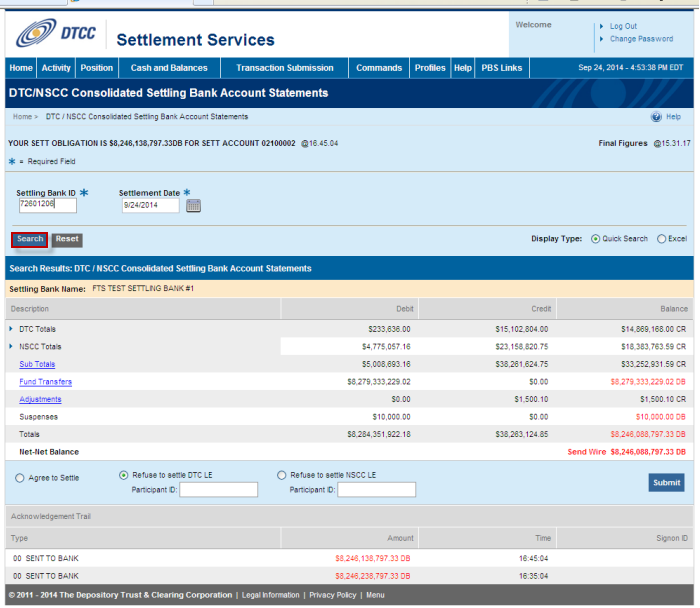The width and height of the screenshot is (700, 608).
Task: Focus the Settlement Date field
Action: tap(151, 205)
